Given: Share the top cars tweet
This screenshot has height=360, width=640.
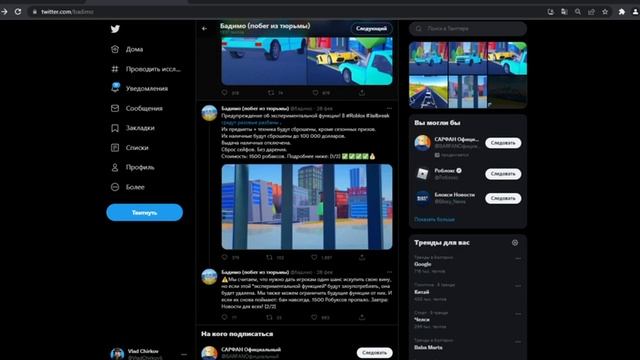Looking at the screenshot, I should pyautogui.click(x=362, y=93).
